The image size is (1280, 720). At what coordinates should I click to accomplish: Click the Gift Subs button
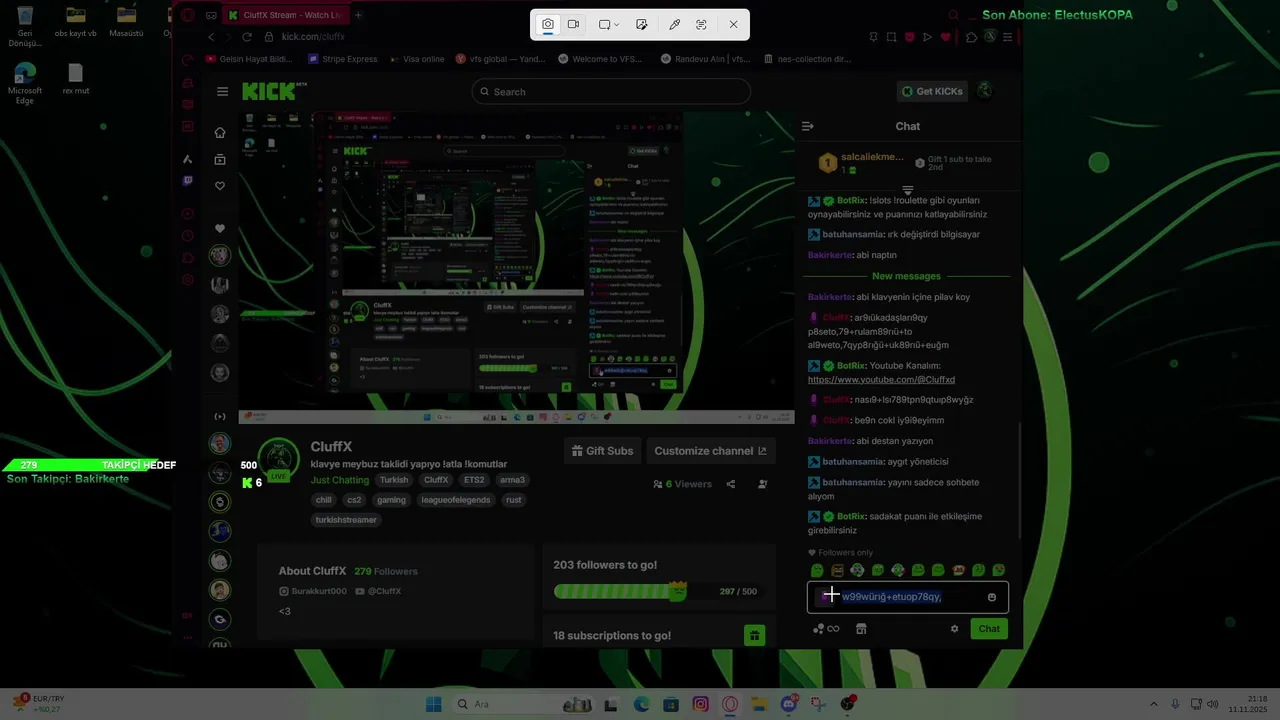pos(602,451)
